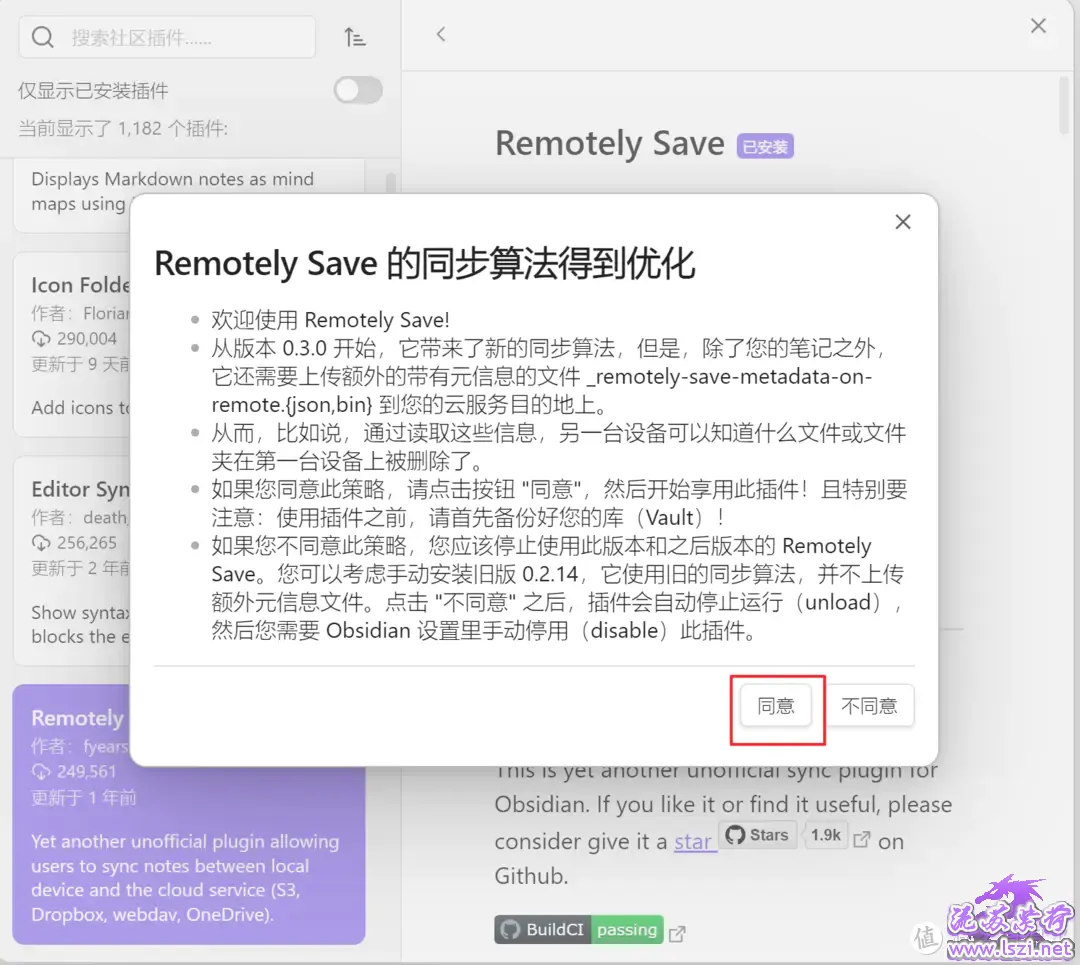Viewport: 1080px width, 965px height.
Task: Click download icon beside 290,004
Action: (x=41, y=339)
